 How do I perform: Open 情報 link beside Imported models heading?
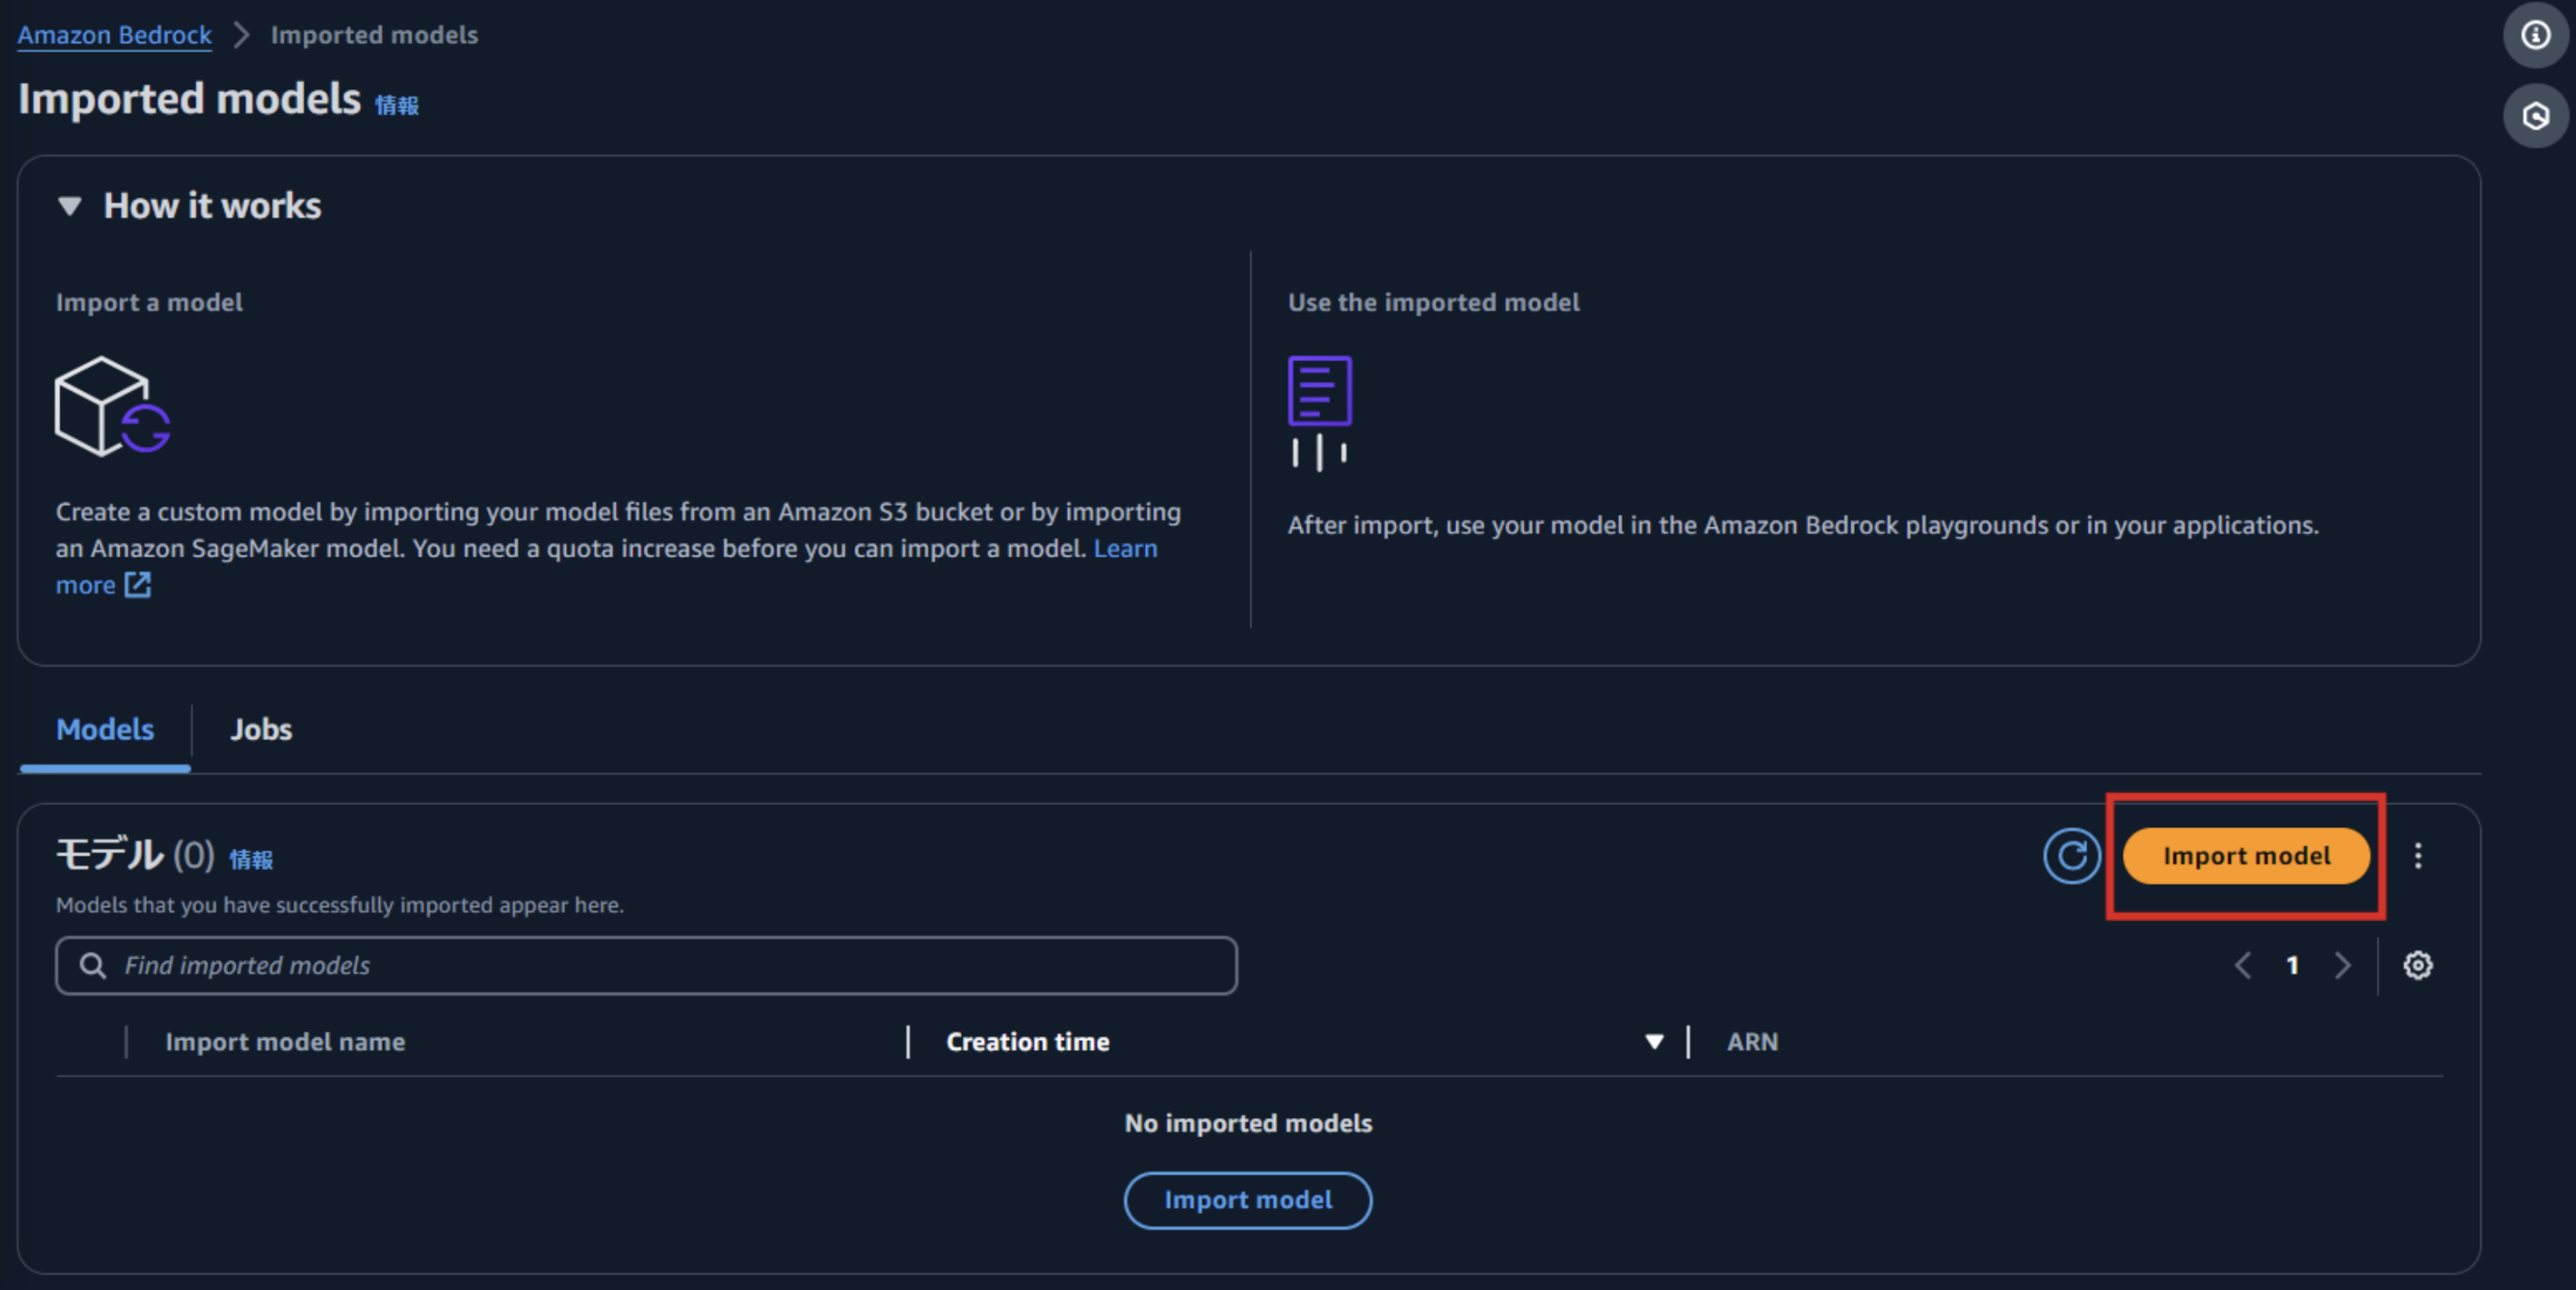pos(397,105)
